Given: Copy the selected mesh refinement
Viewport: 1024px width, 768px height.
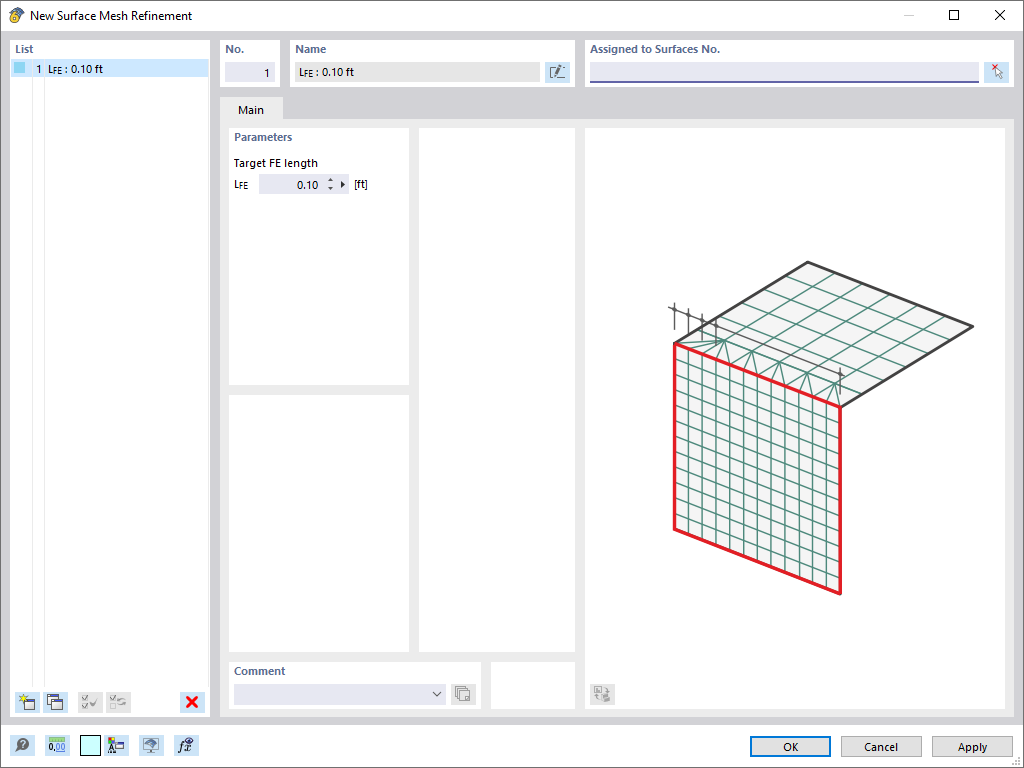Looking at the screenshot, I should (56, 702).
